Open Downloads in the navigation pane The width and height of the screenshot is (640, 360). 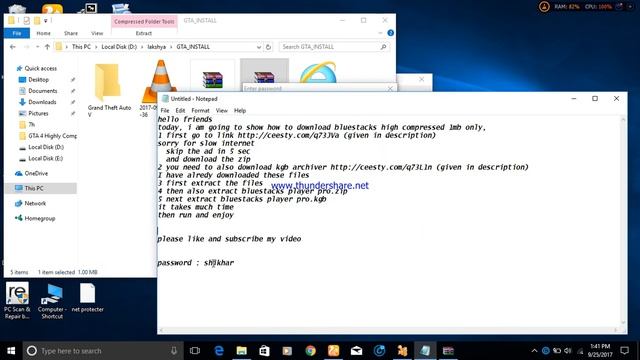pyautogui.click(x=42, y=102)
